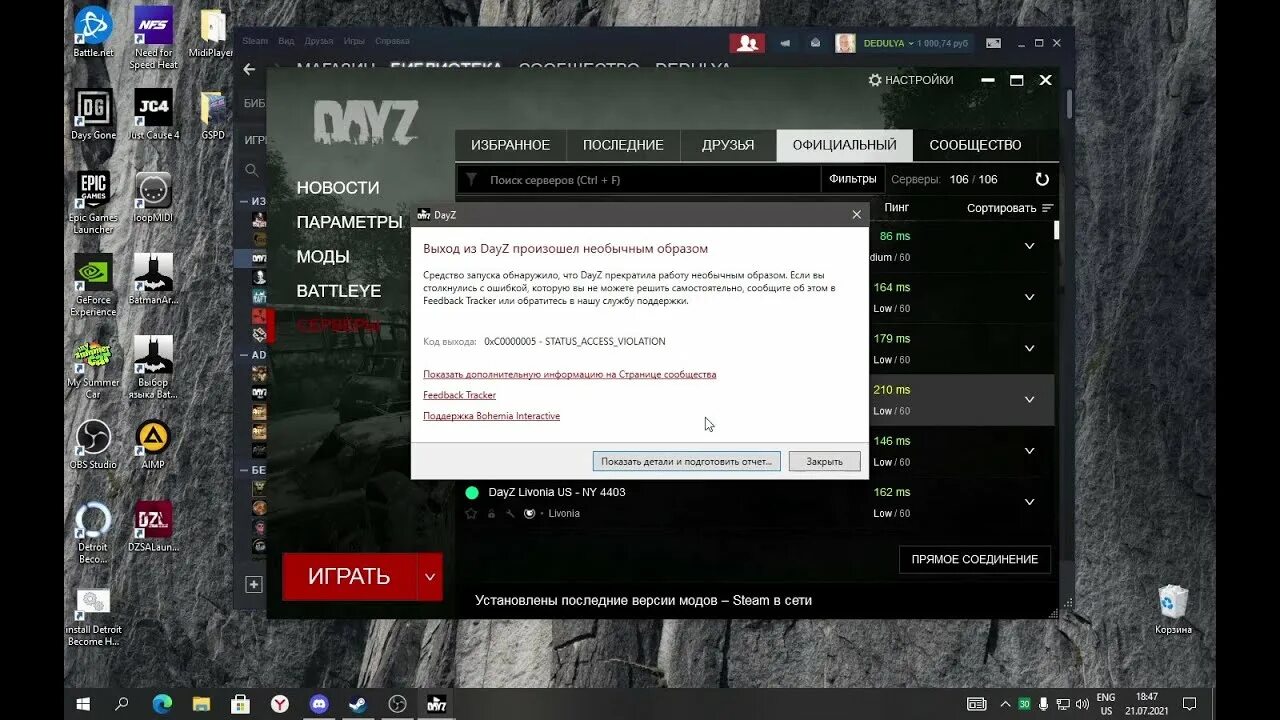
Task: Open the Steam inbox envelope icon
Action: click(x=815, y=43)
